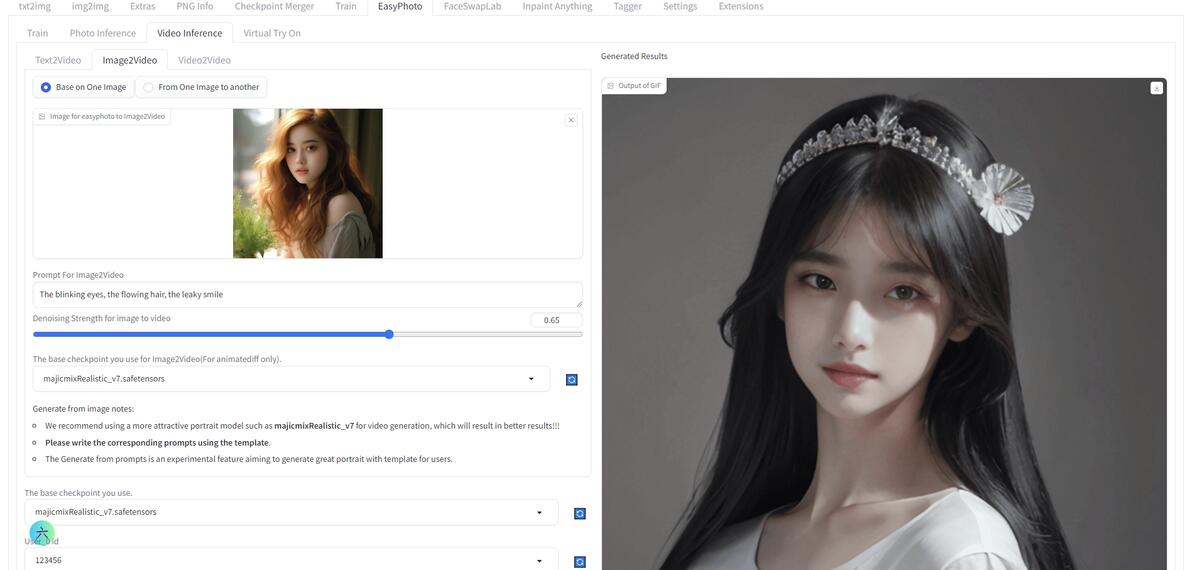Refresh the base checkpoint you use list

tap(579, 514)
